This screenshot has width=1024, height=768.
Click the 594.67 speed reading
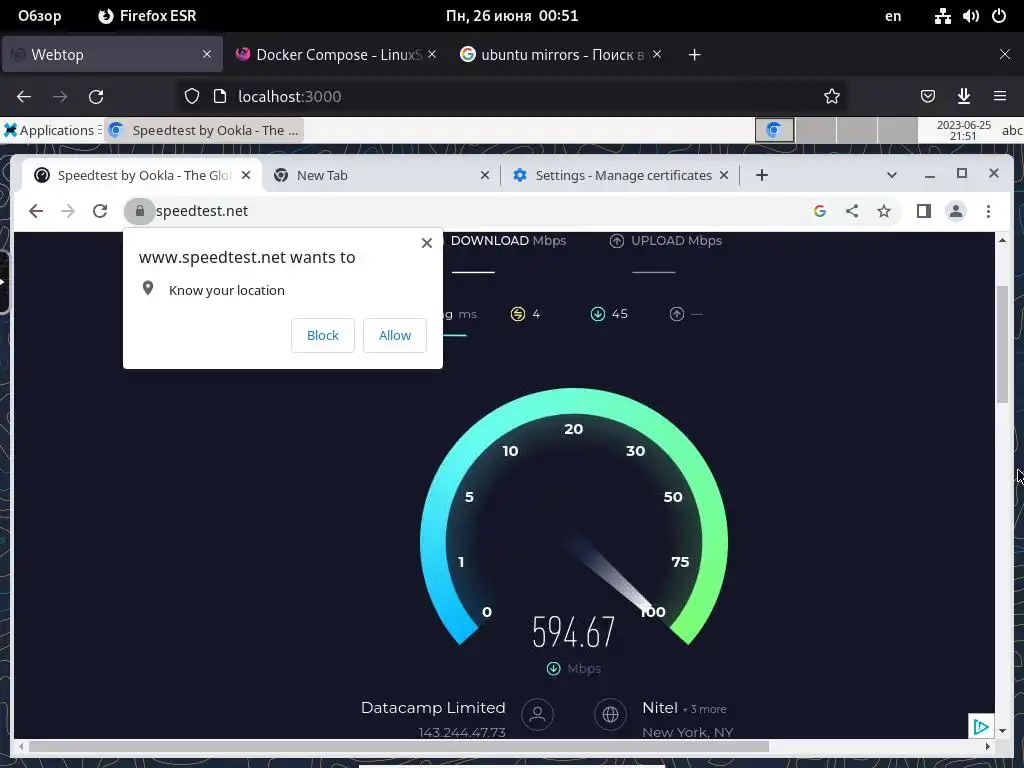pyautogui.click(x=573, y=632)
